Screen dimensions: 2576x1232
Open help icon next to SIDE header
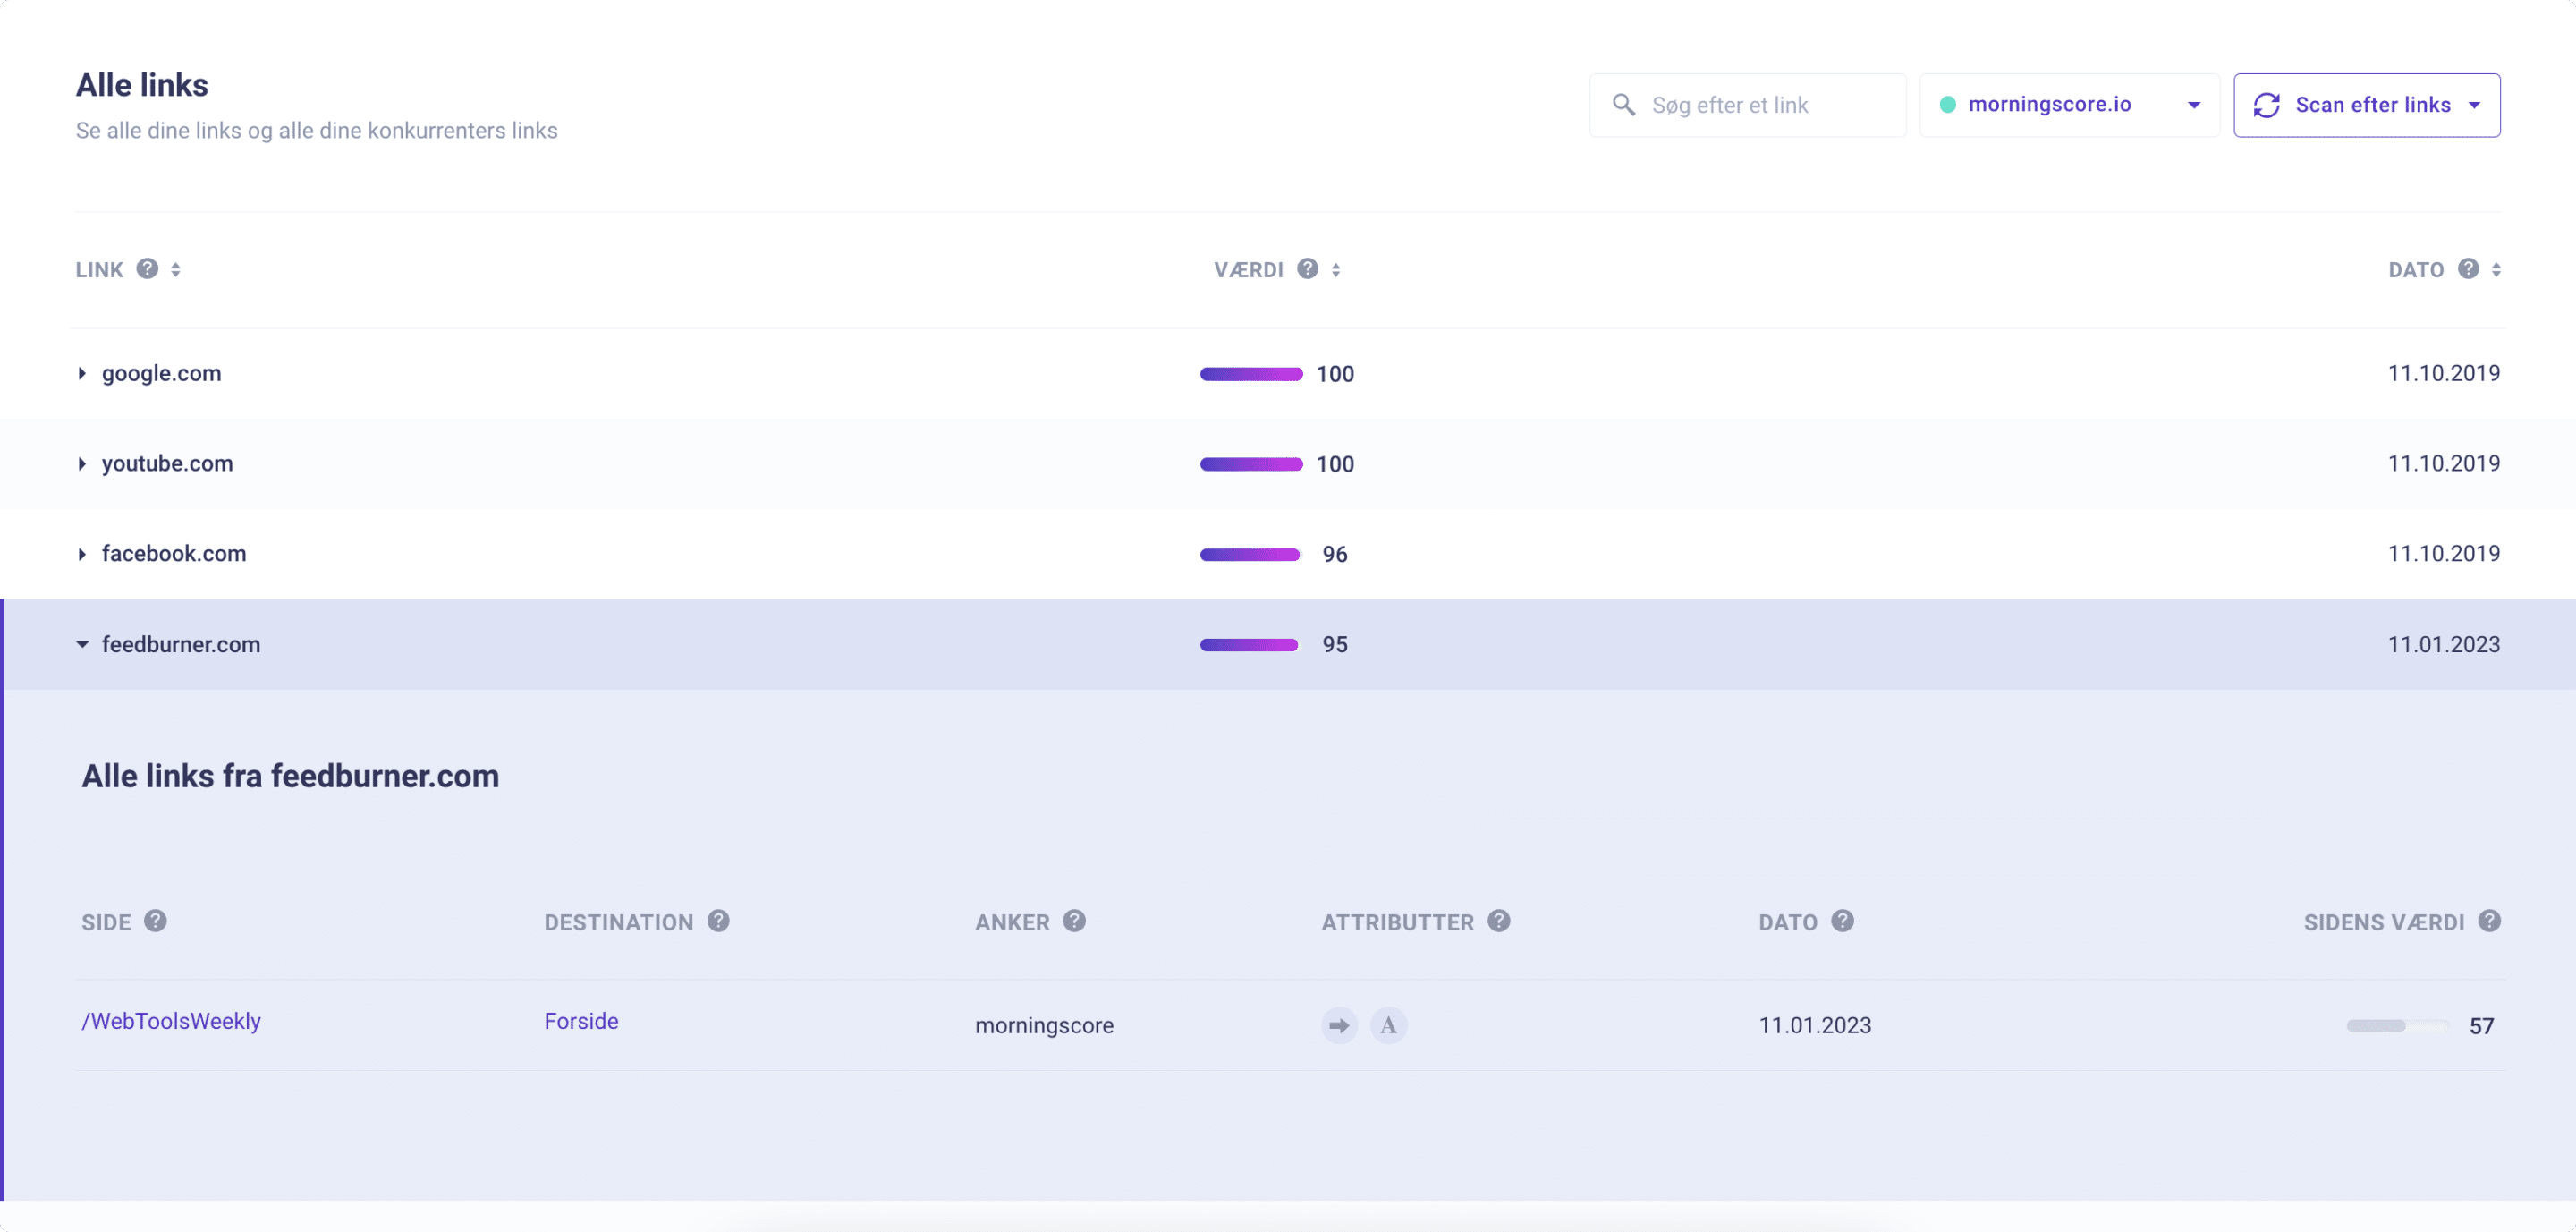pos(155,921)
